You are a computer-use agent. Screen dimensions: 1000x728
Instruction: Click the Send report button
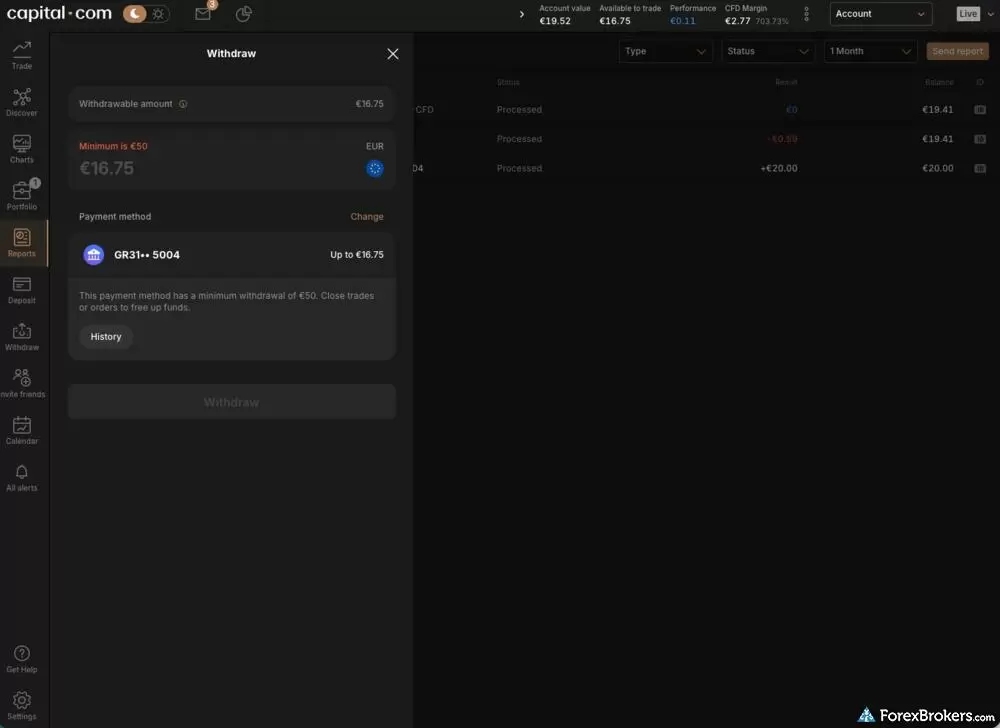[x=957, y=51]
